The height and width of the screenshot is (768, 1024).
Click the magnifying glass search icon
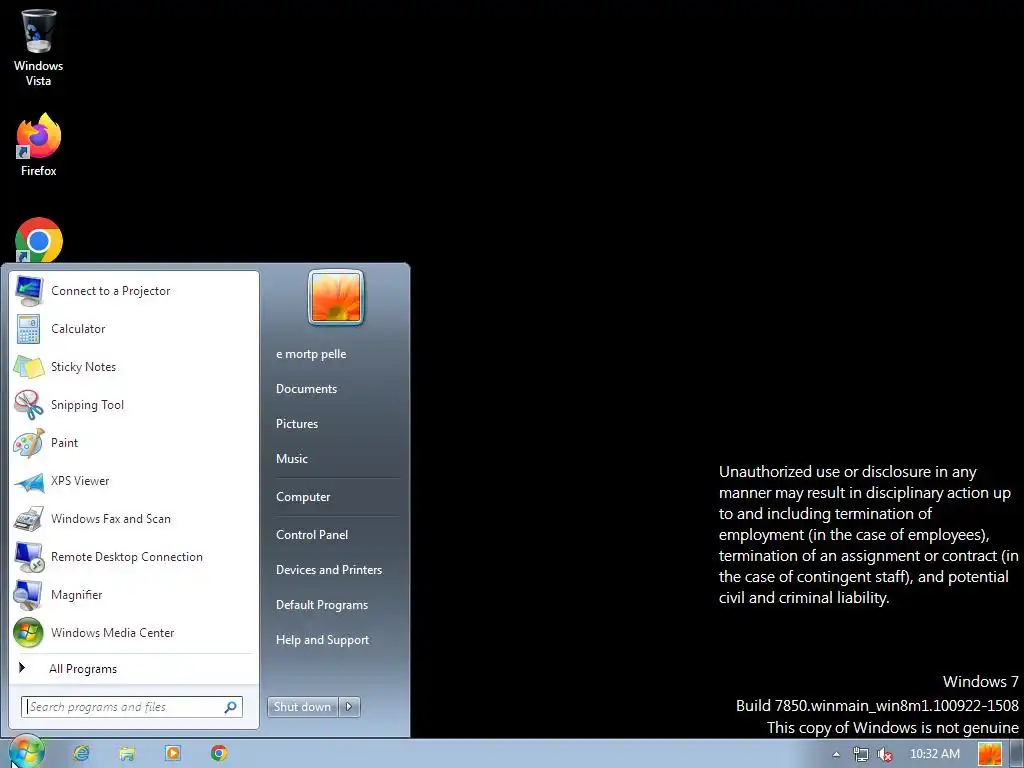click(x=231, y=707)
